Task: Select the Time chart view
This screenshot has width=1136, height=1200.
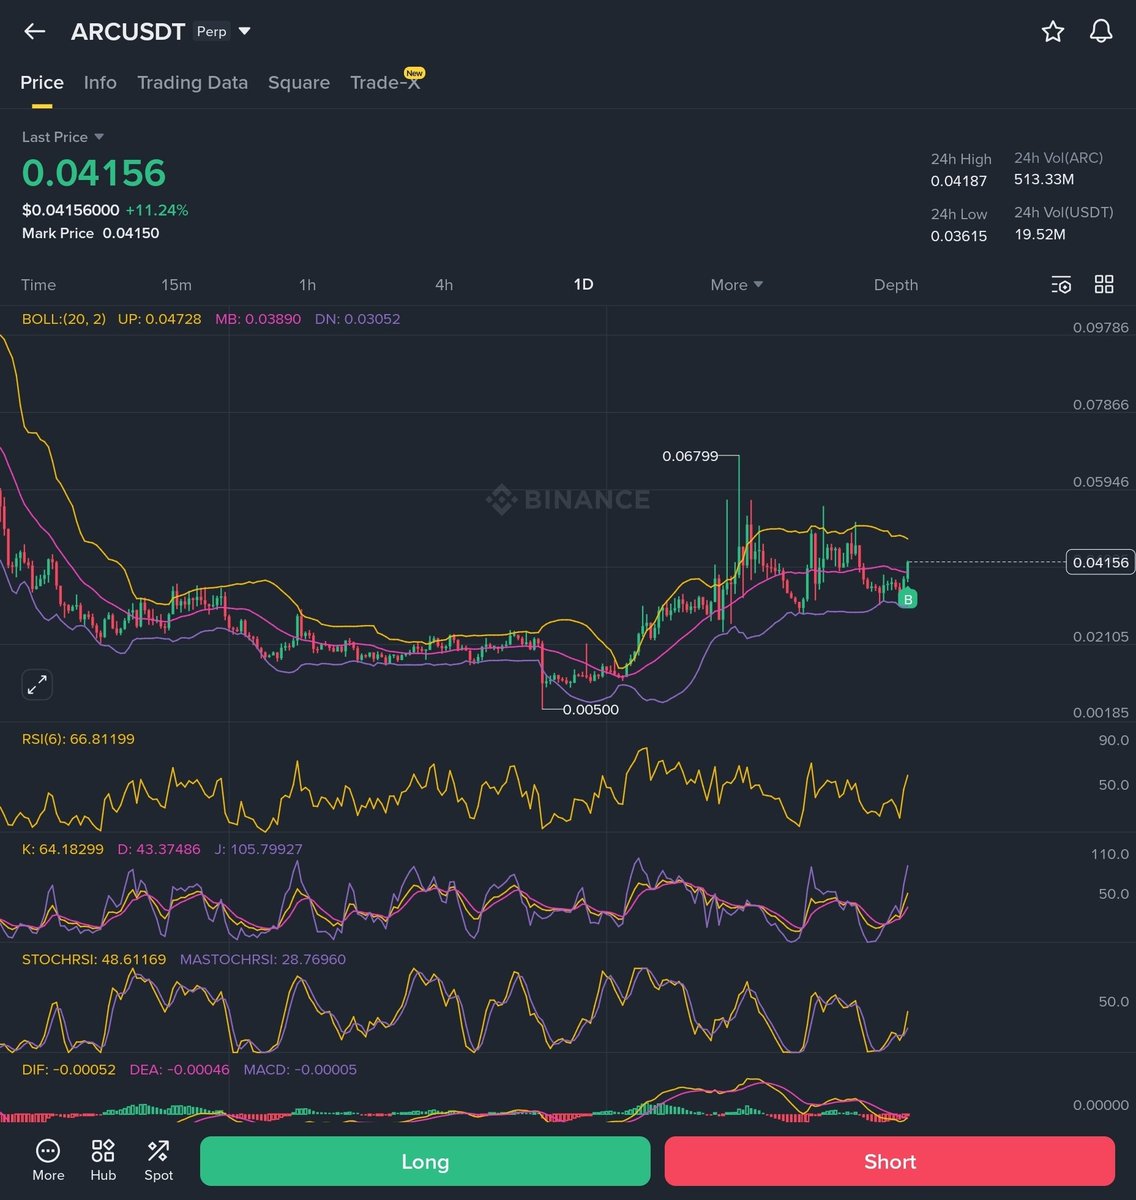Action: pyautogui.click(x=39, y=285)
